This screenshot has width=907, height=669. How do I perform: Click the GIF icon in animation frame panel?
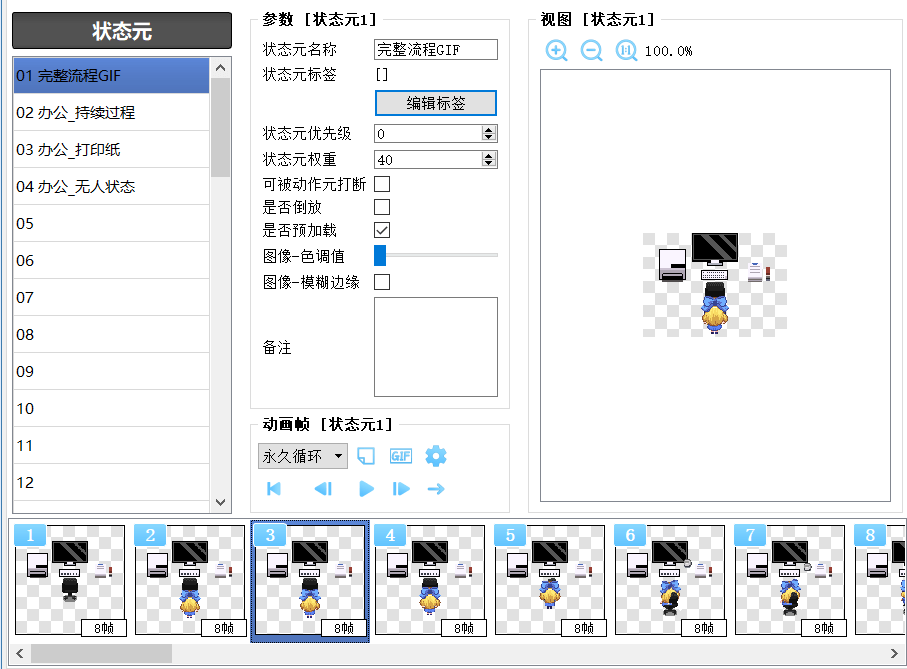[x=400, y=456]
